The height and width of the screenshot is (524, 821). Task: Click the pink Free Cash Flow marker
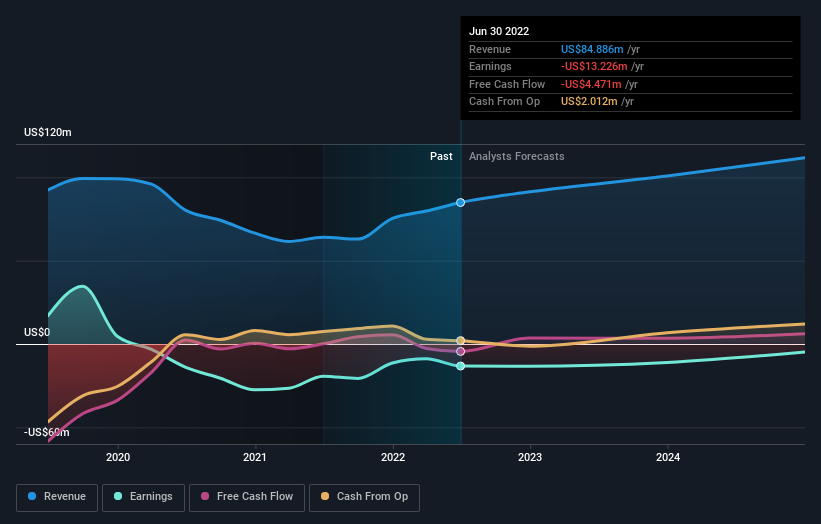(x=460, y=351)
